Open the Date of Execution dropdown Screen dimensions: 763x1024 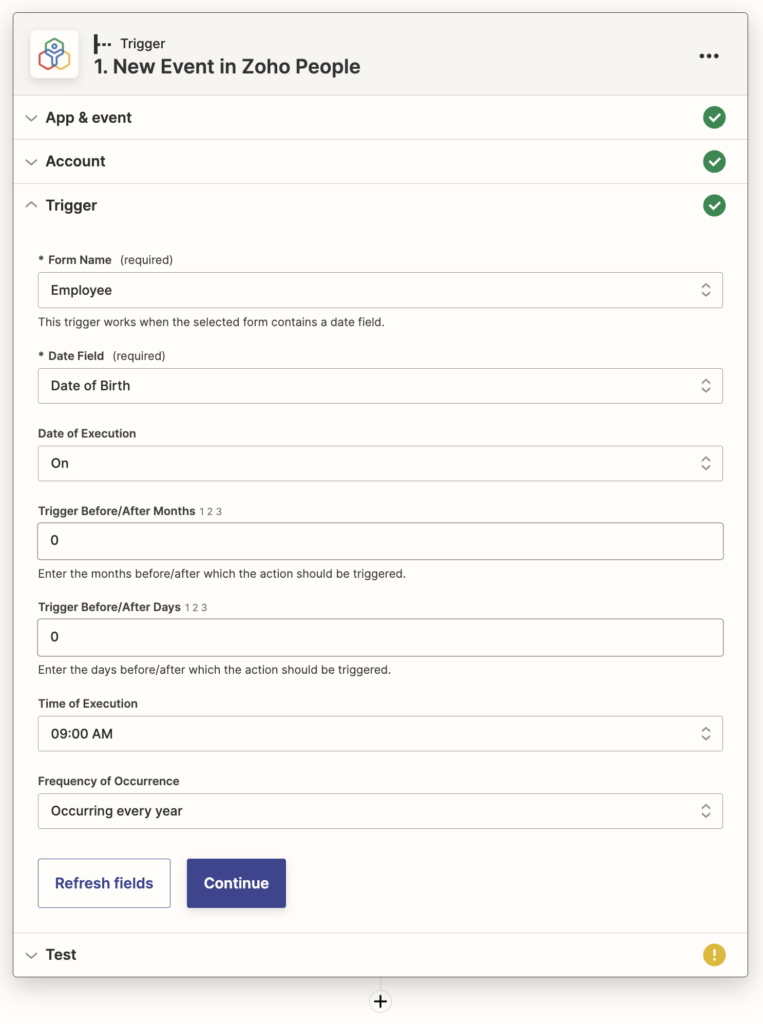(380, 464)
